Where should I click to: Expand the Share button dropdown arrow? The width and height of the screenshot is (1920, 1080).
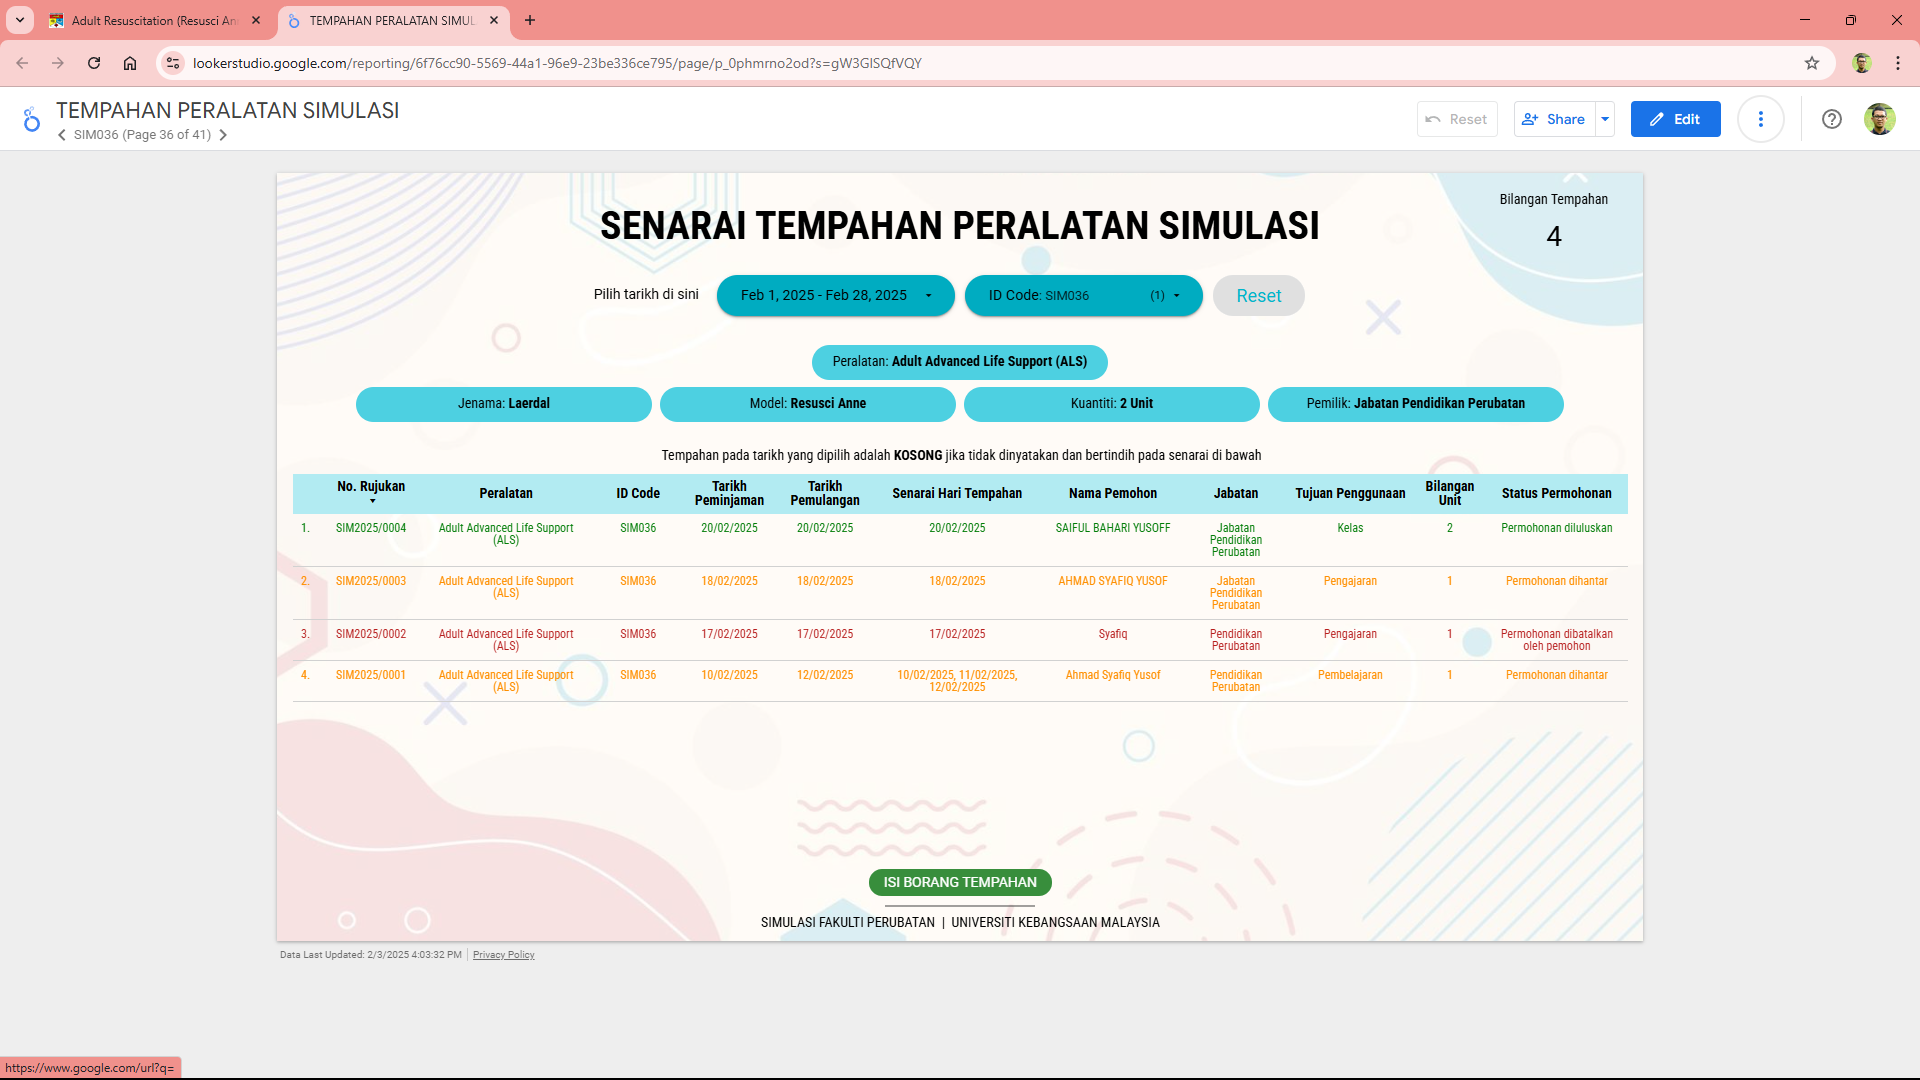tap(1605, 119)
